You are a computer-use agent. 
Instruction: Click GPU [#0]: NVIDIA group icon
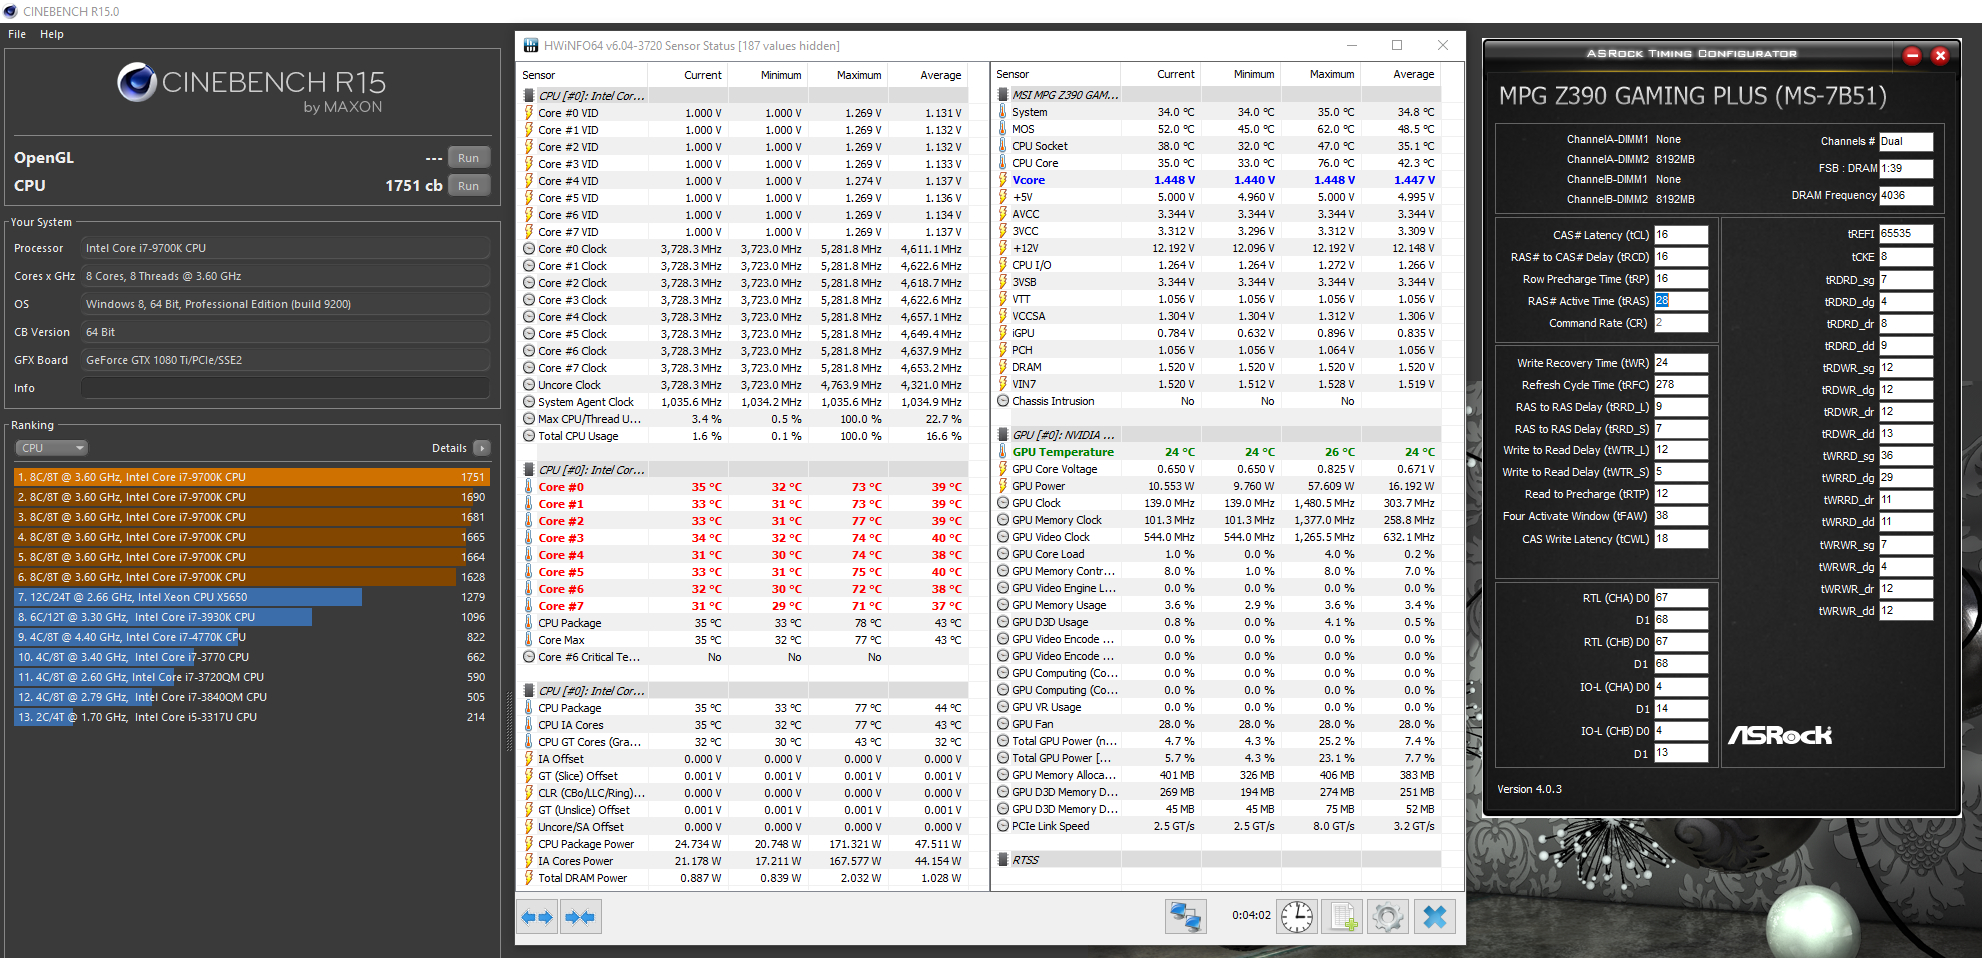[1003, 435]
